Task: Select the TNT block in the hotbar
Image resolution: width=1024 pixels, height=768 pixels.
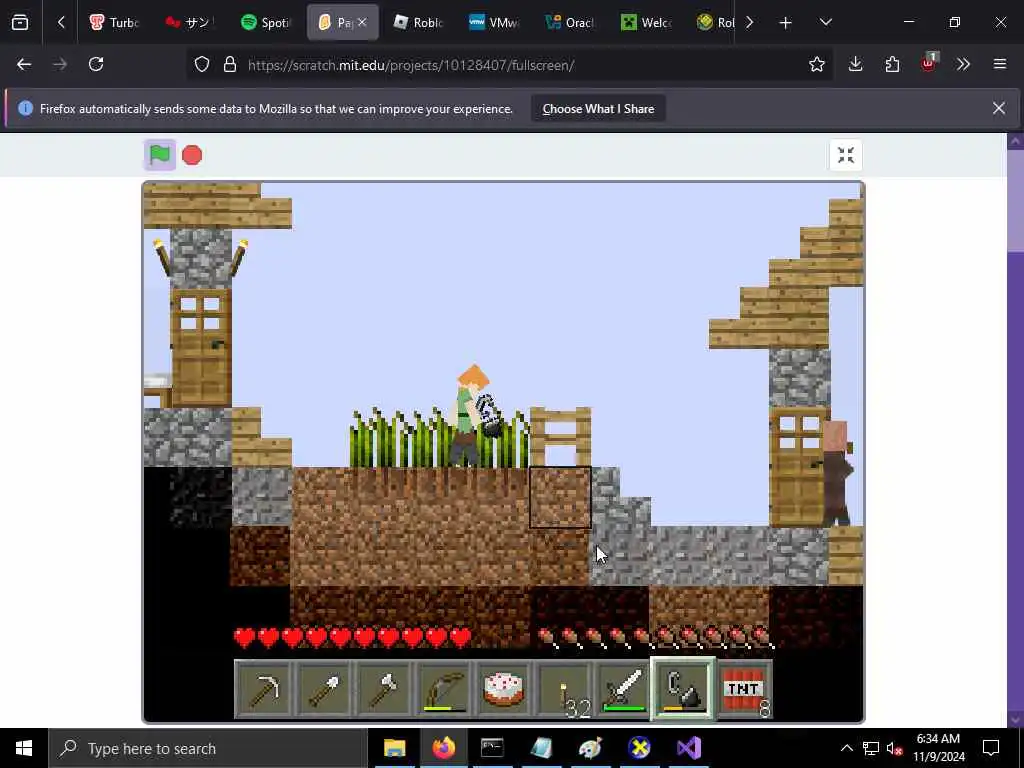Action: [744, 689]
